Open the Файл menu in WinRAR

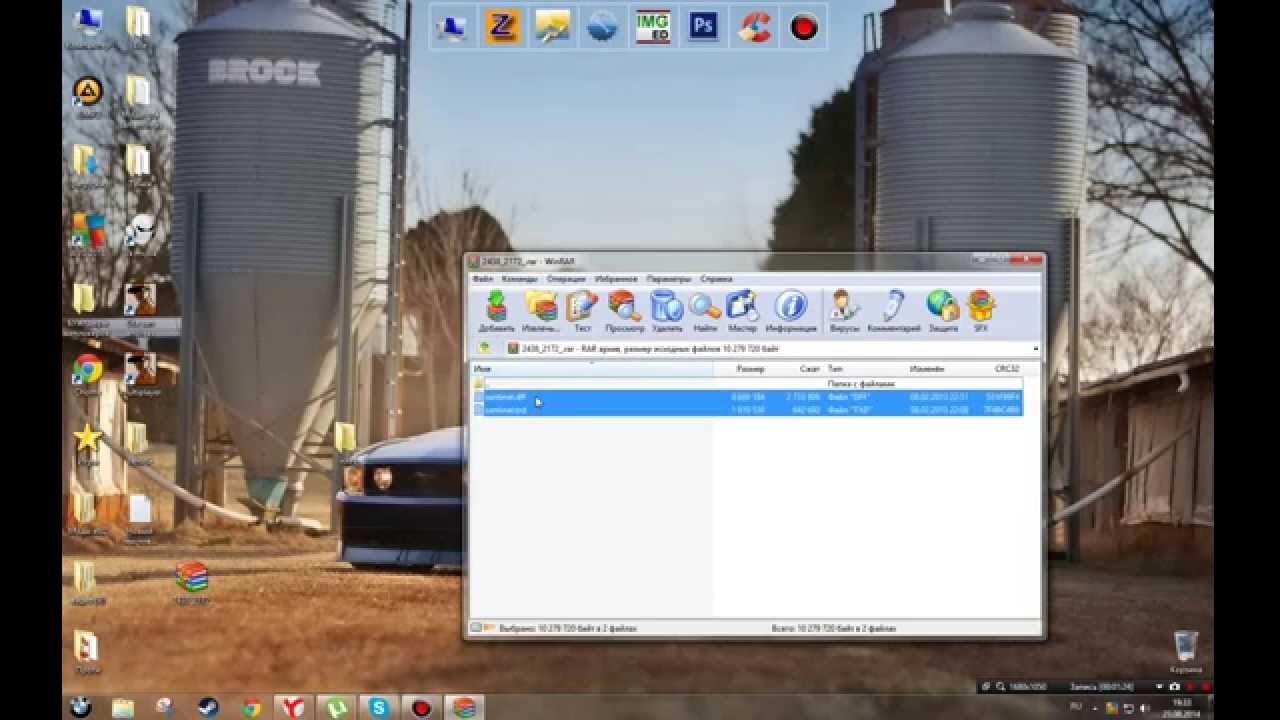coord(483,279)
